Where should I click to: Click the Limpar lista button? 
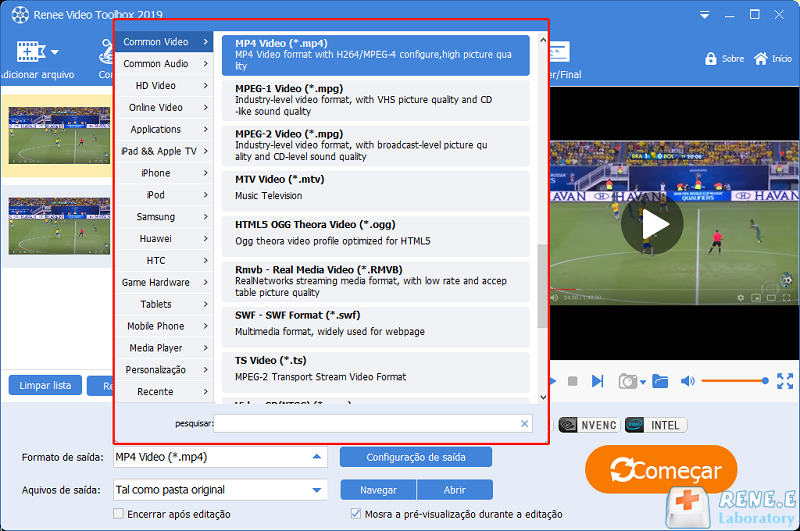click(45, 386)
